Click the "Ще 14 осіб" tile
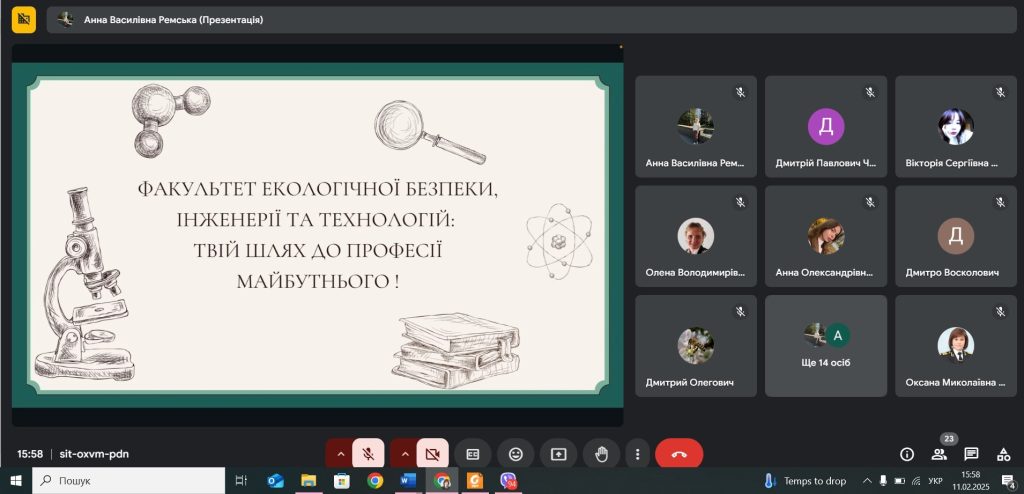The image size is (1024, 494). pyautogui.click(x=826, y=345)
